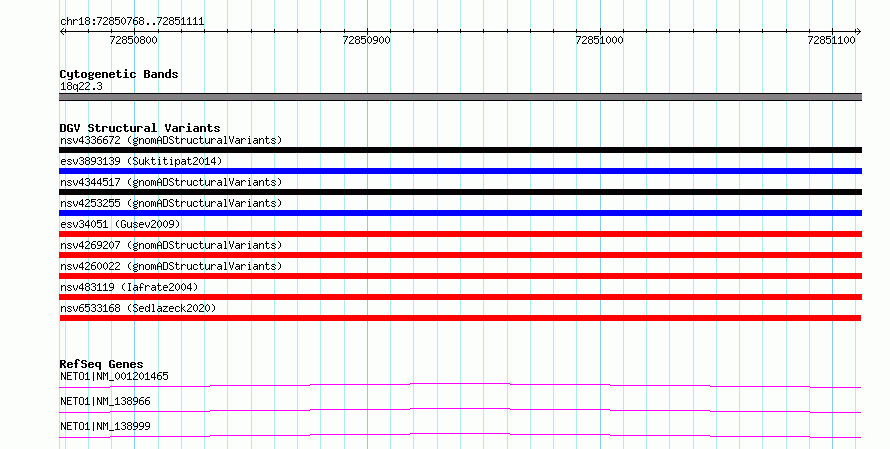Click the NETO1|NM_138999 transcript label
890x449 pixels.
click(106, 426)
